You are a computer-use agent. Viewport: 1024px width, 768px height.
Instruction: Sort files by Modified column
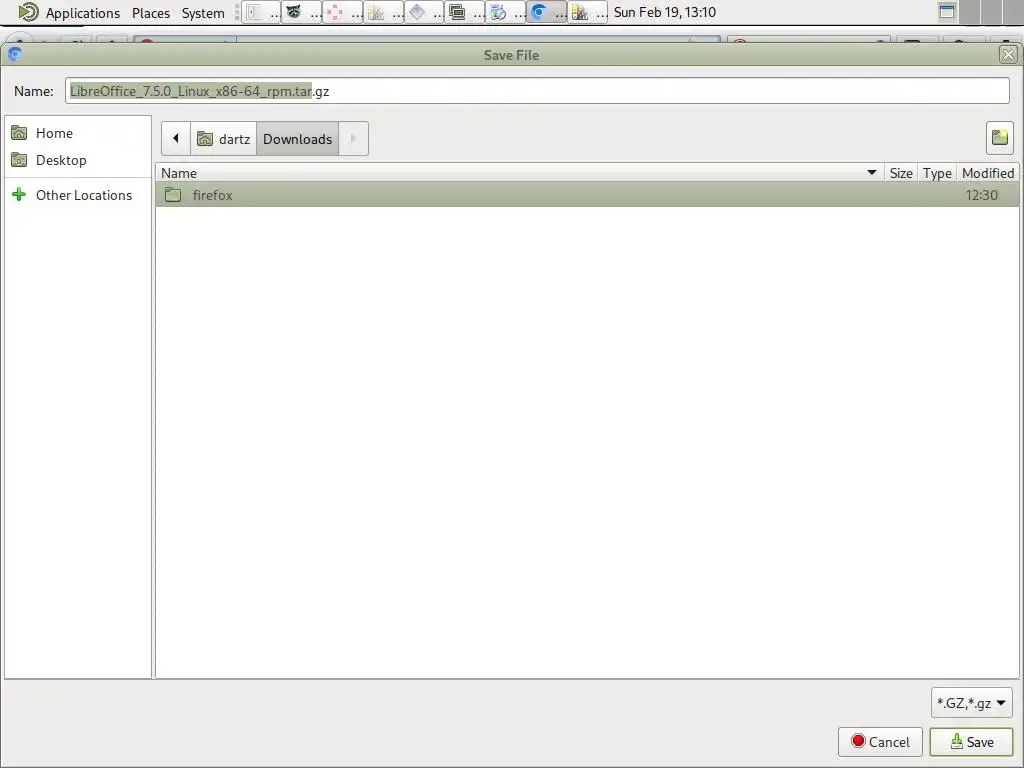987,173
